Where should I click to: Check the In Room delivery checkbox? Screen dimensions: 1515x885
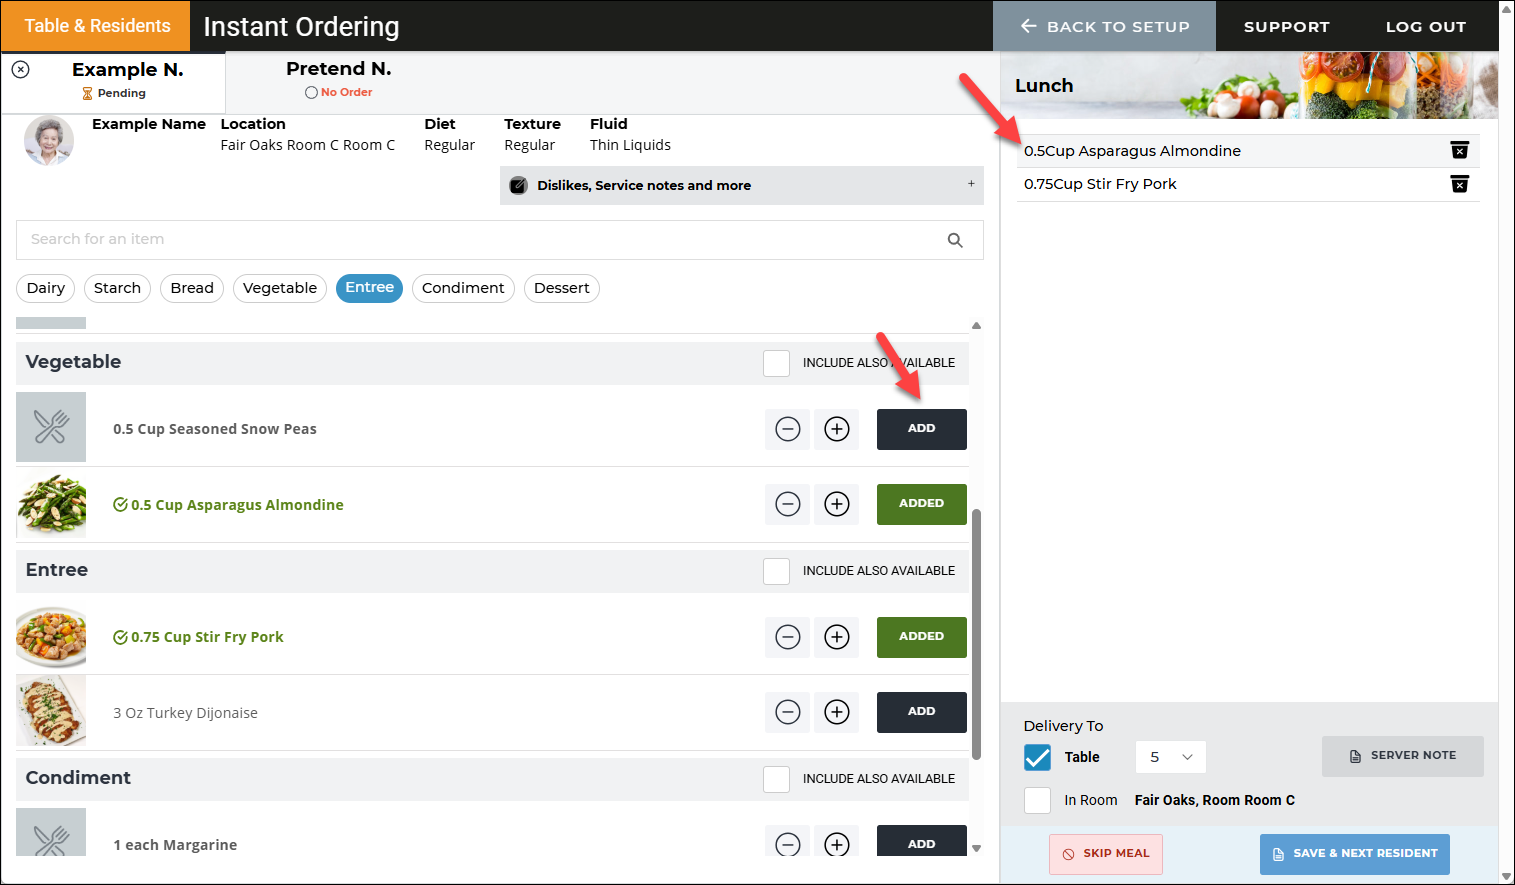1037,800
